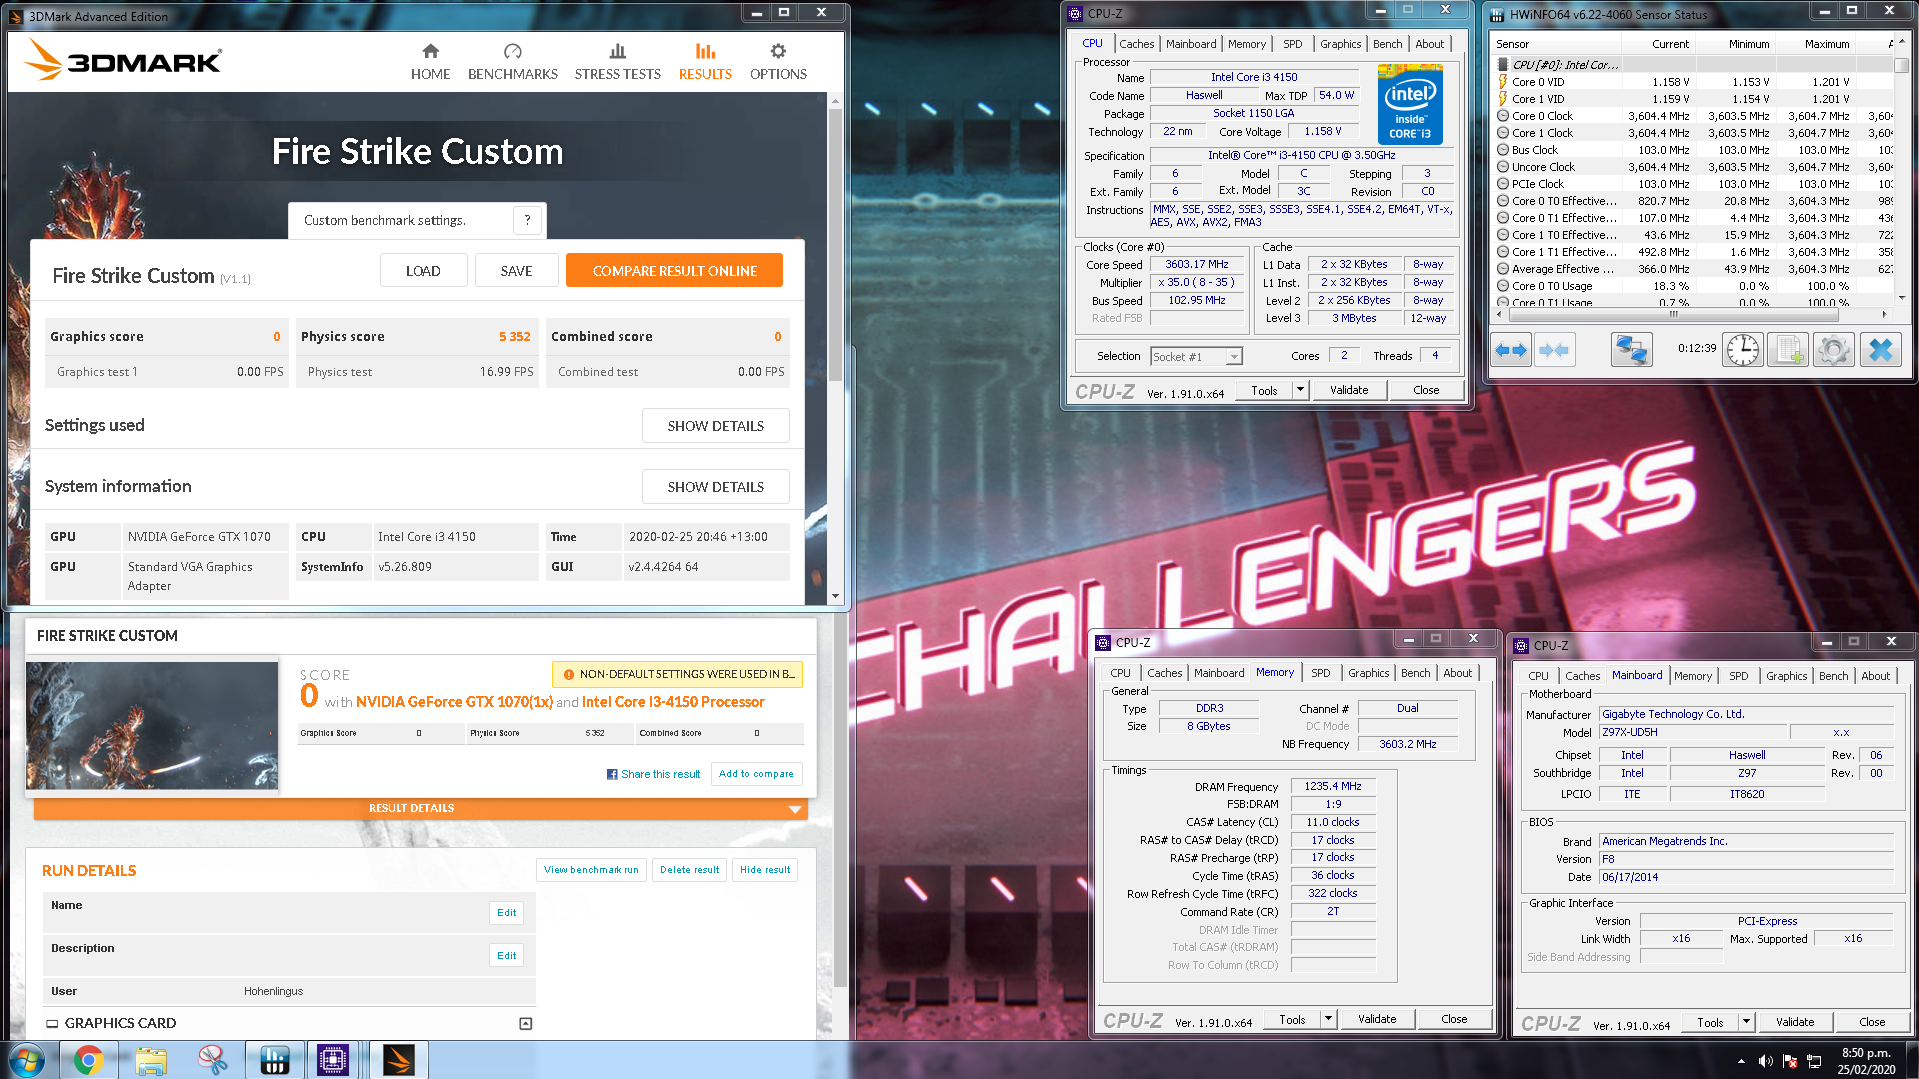Image resolution: width=1919 pixels, height=1079 pixels.
Task: Click HWiNFO horizontal scroll right arrow
Action: [x=1884, y=314]
